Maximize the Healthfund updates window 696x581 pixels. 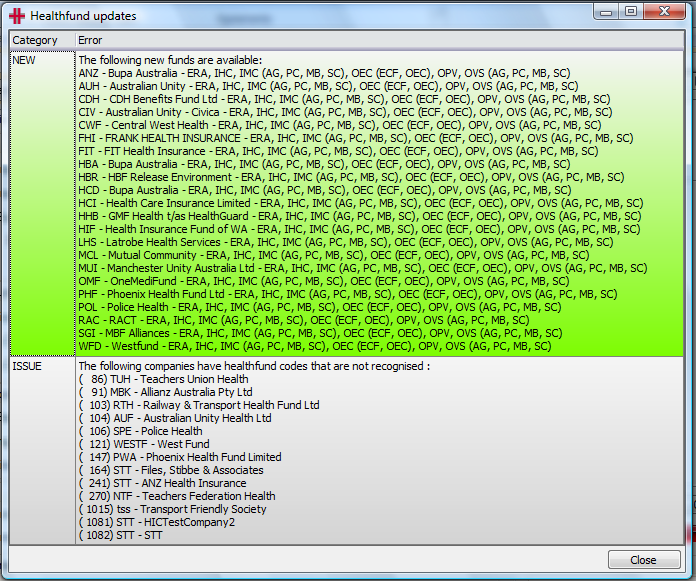pyautogui.click(x=631, y=12)
